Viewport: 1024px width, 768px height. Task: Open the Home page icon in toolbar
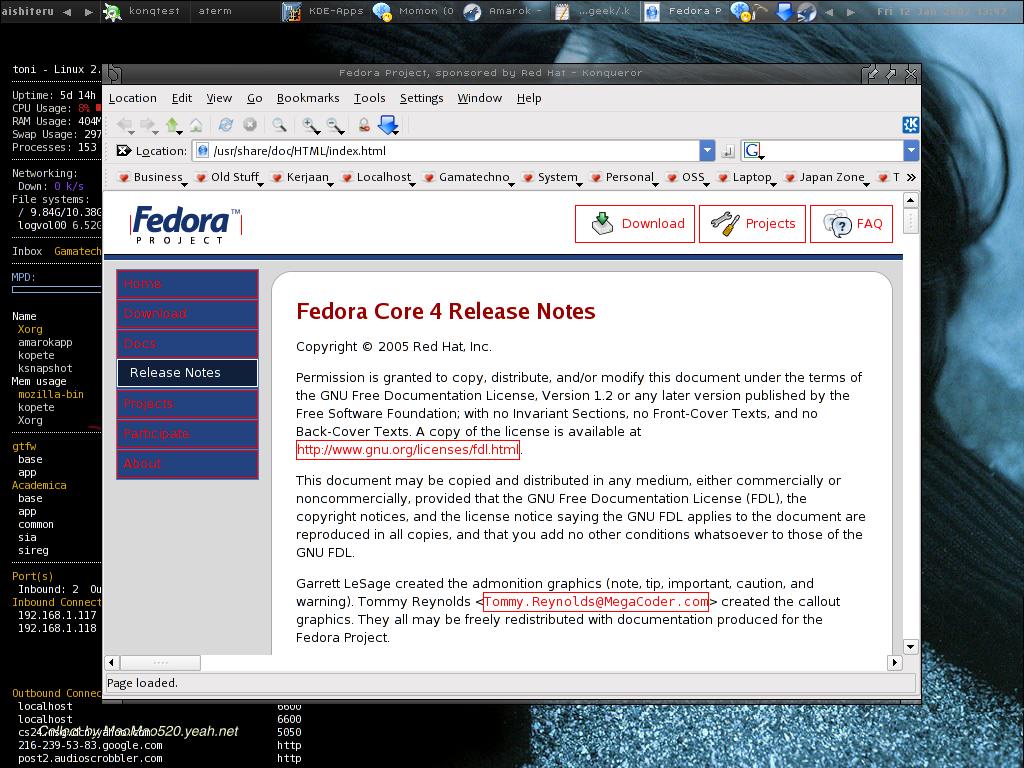tap(196, 125)
